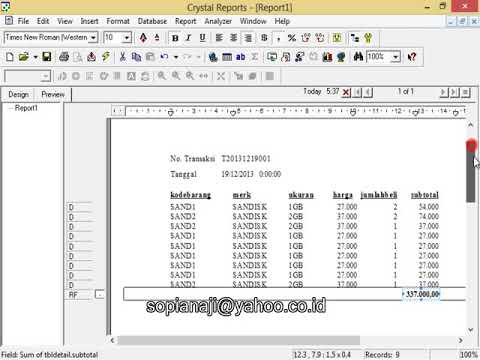This screenshot has height=360, width=480.
Task: Open the Format menu
Action: [118, 21]
